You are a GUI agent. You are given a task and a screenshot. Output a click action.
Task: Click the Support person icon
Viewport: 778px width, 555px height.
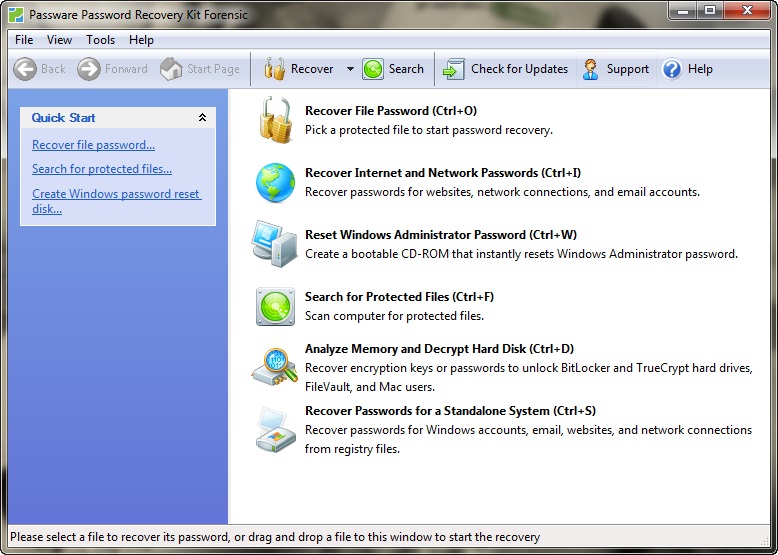[x=590, y=69]
